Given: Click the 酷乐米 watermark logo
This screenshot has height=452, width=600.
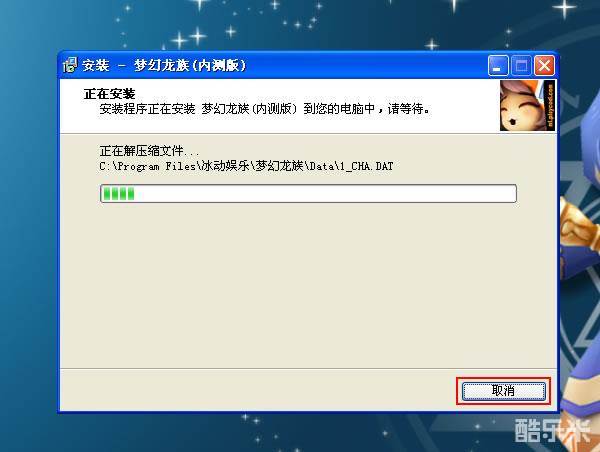Looking at the screenshot, I should [x=553, y=431].
